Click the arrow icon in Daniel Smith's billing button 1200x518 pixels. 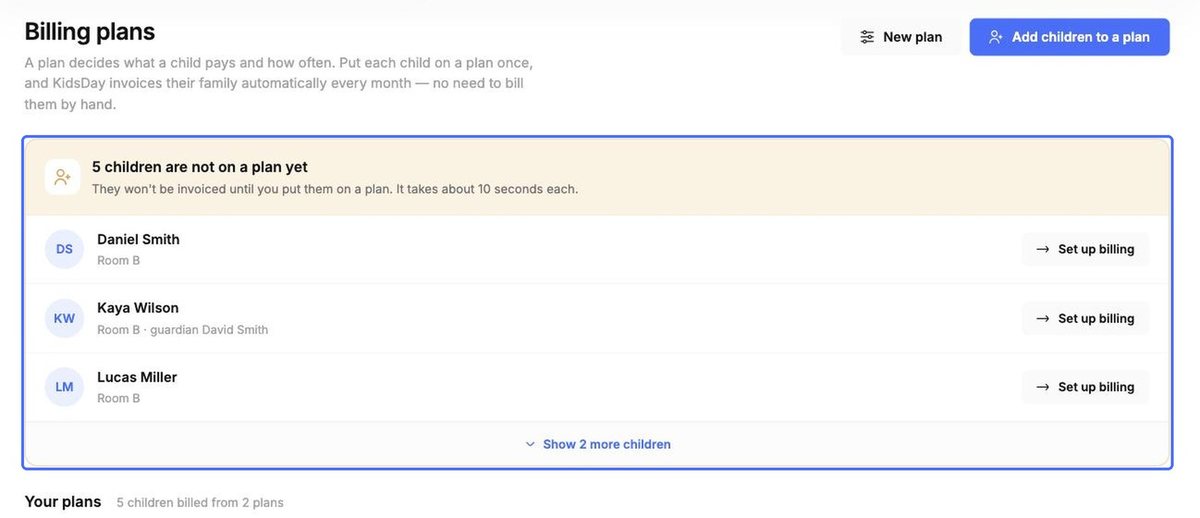tap(1043, 249)
